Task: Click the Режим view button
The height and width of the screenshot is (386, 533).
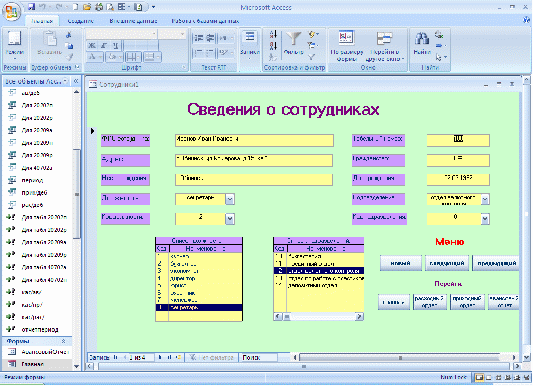Action: point(14,46)
